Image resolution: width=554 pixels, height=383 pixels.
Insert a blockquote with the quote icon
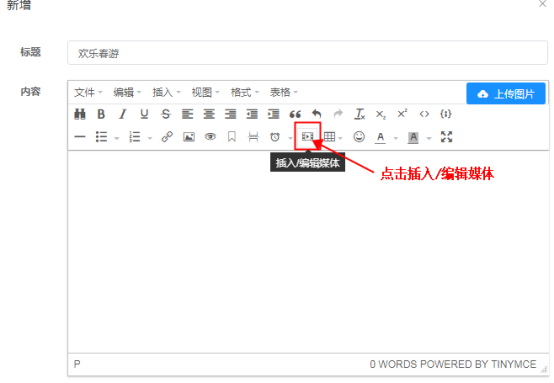[295, 114]
